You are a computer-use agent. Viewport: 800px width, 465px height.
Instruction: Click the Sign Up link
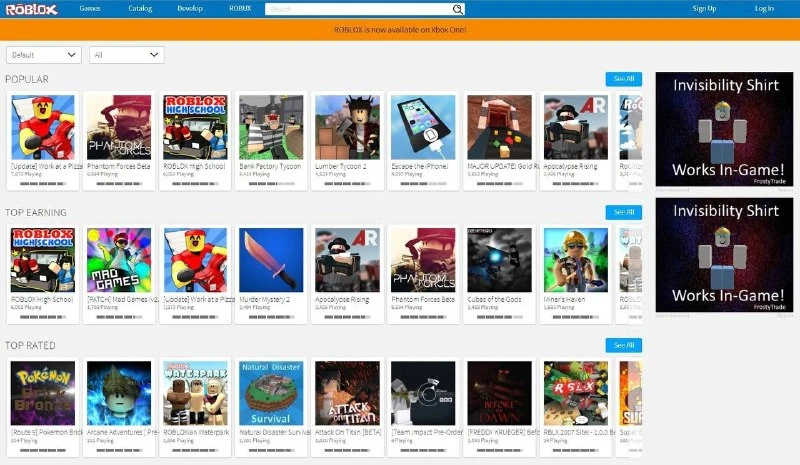click(x=704, y=8)
